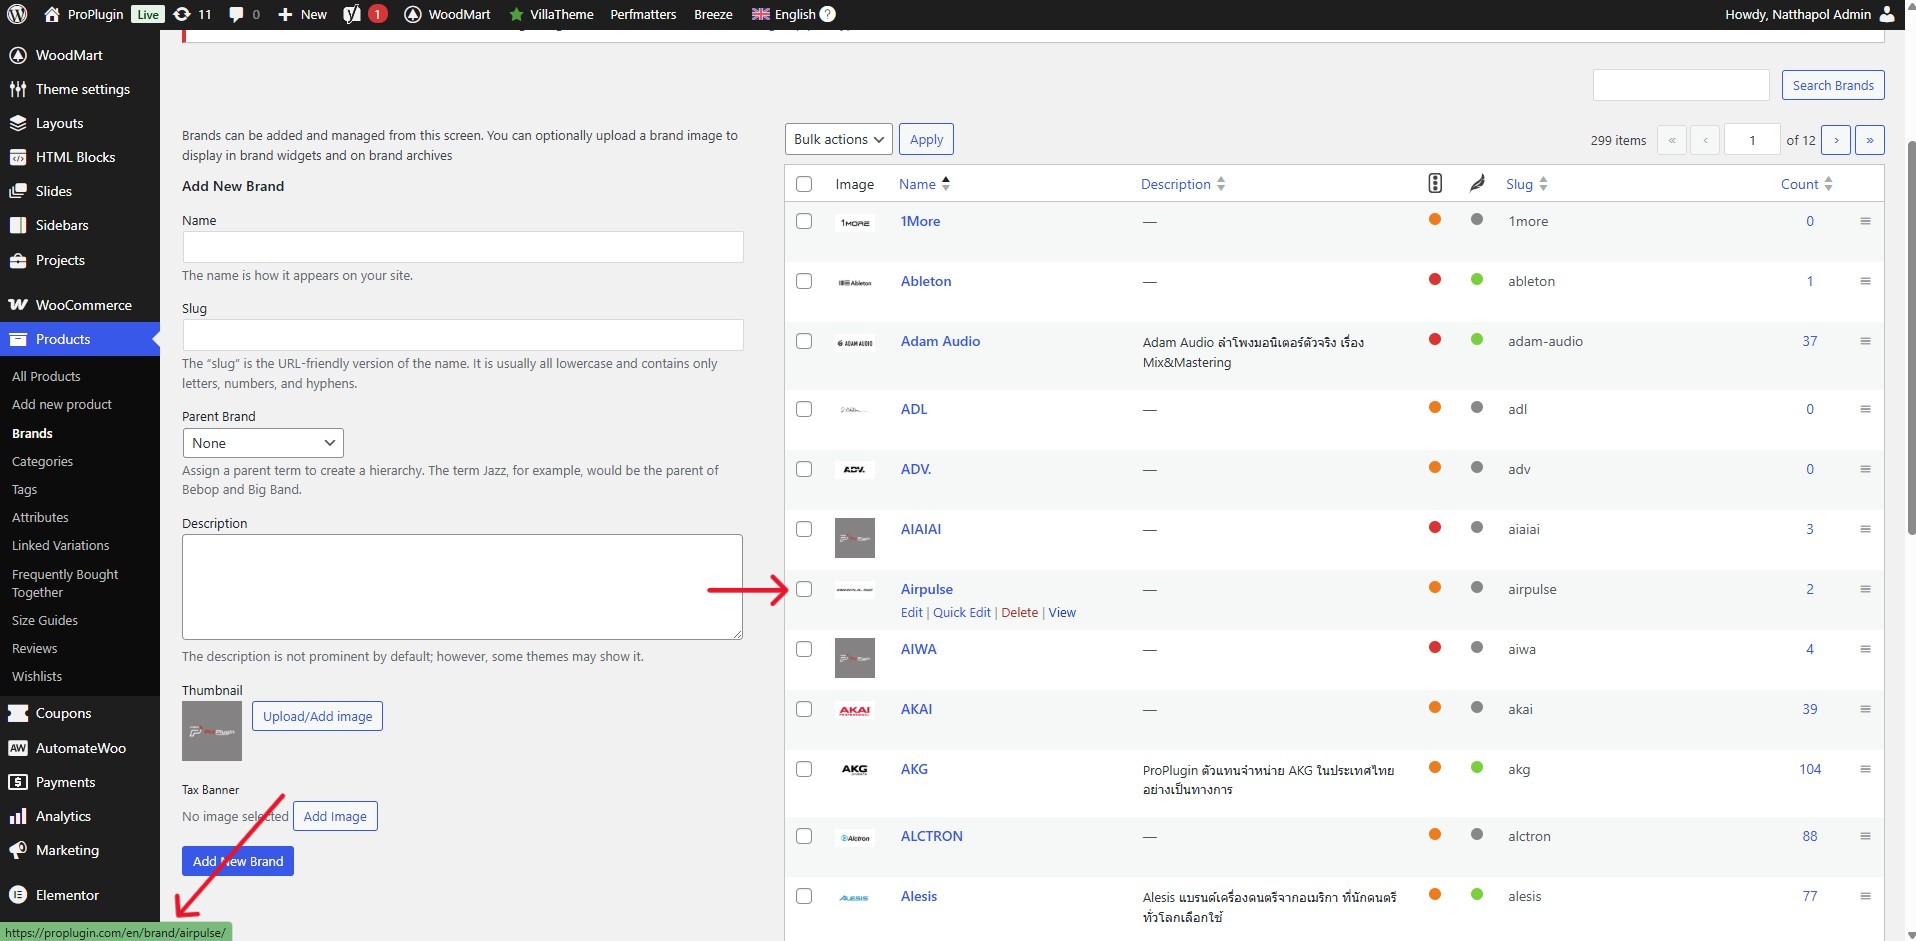Open the Bulk actions dropdown

click(x=839, y=139)
